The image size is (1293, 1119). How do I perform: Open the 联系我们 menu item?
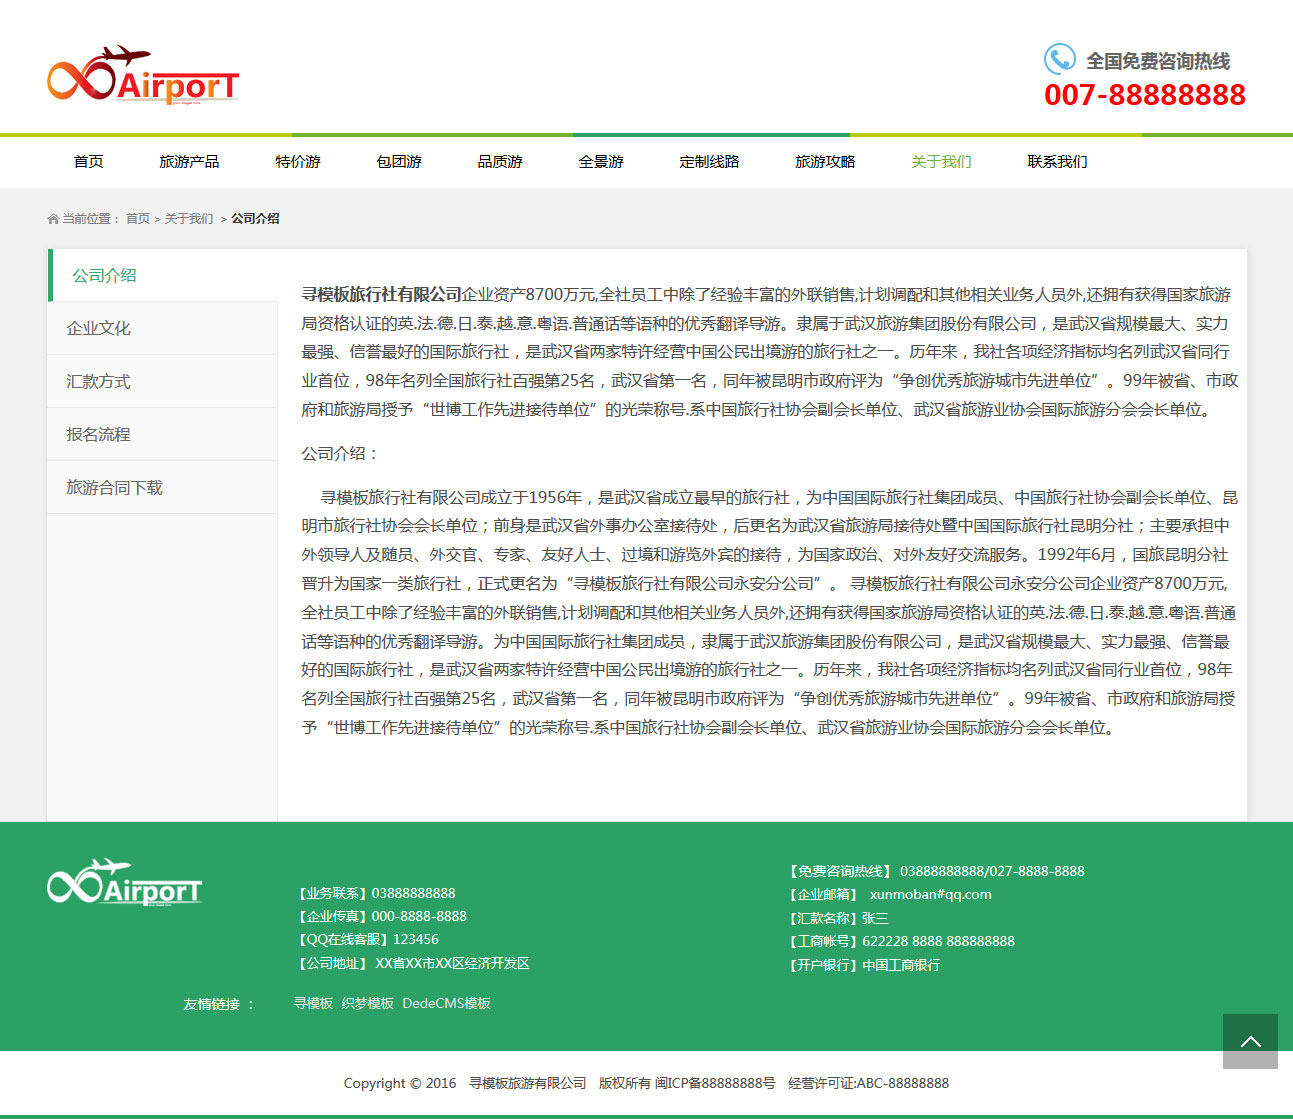click(x=1057, y=162)
